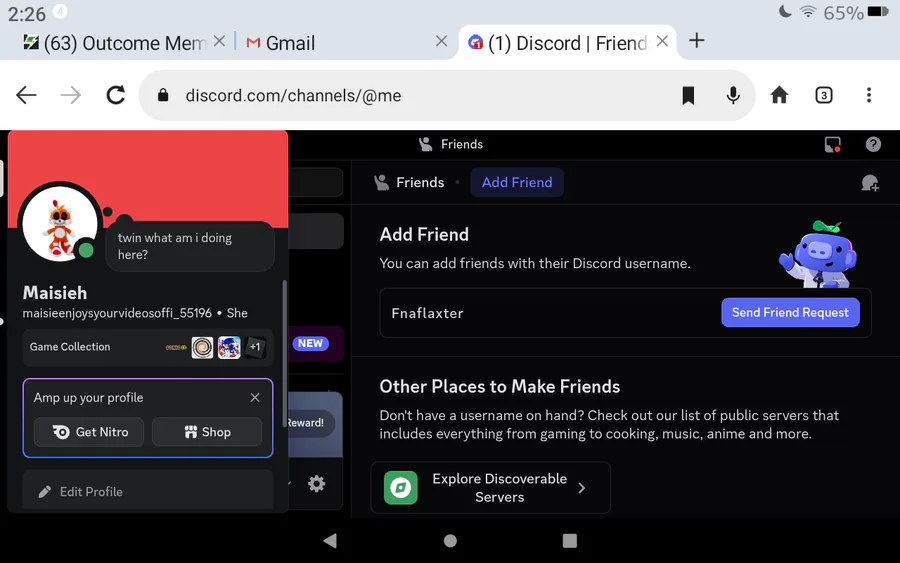This screenshot has width=900, height=563.
Task: Open the browser three-dot menu
Action: point(869,95)
